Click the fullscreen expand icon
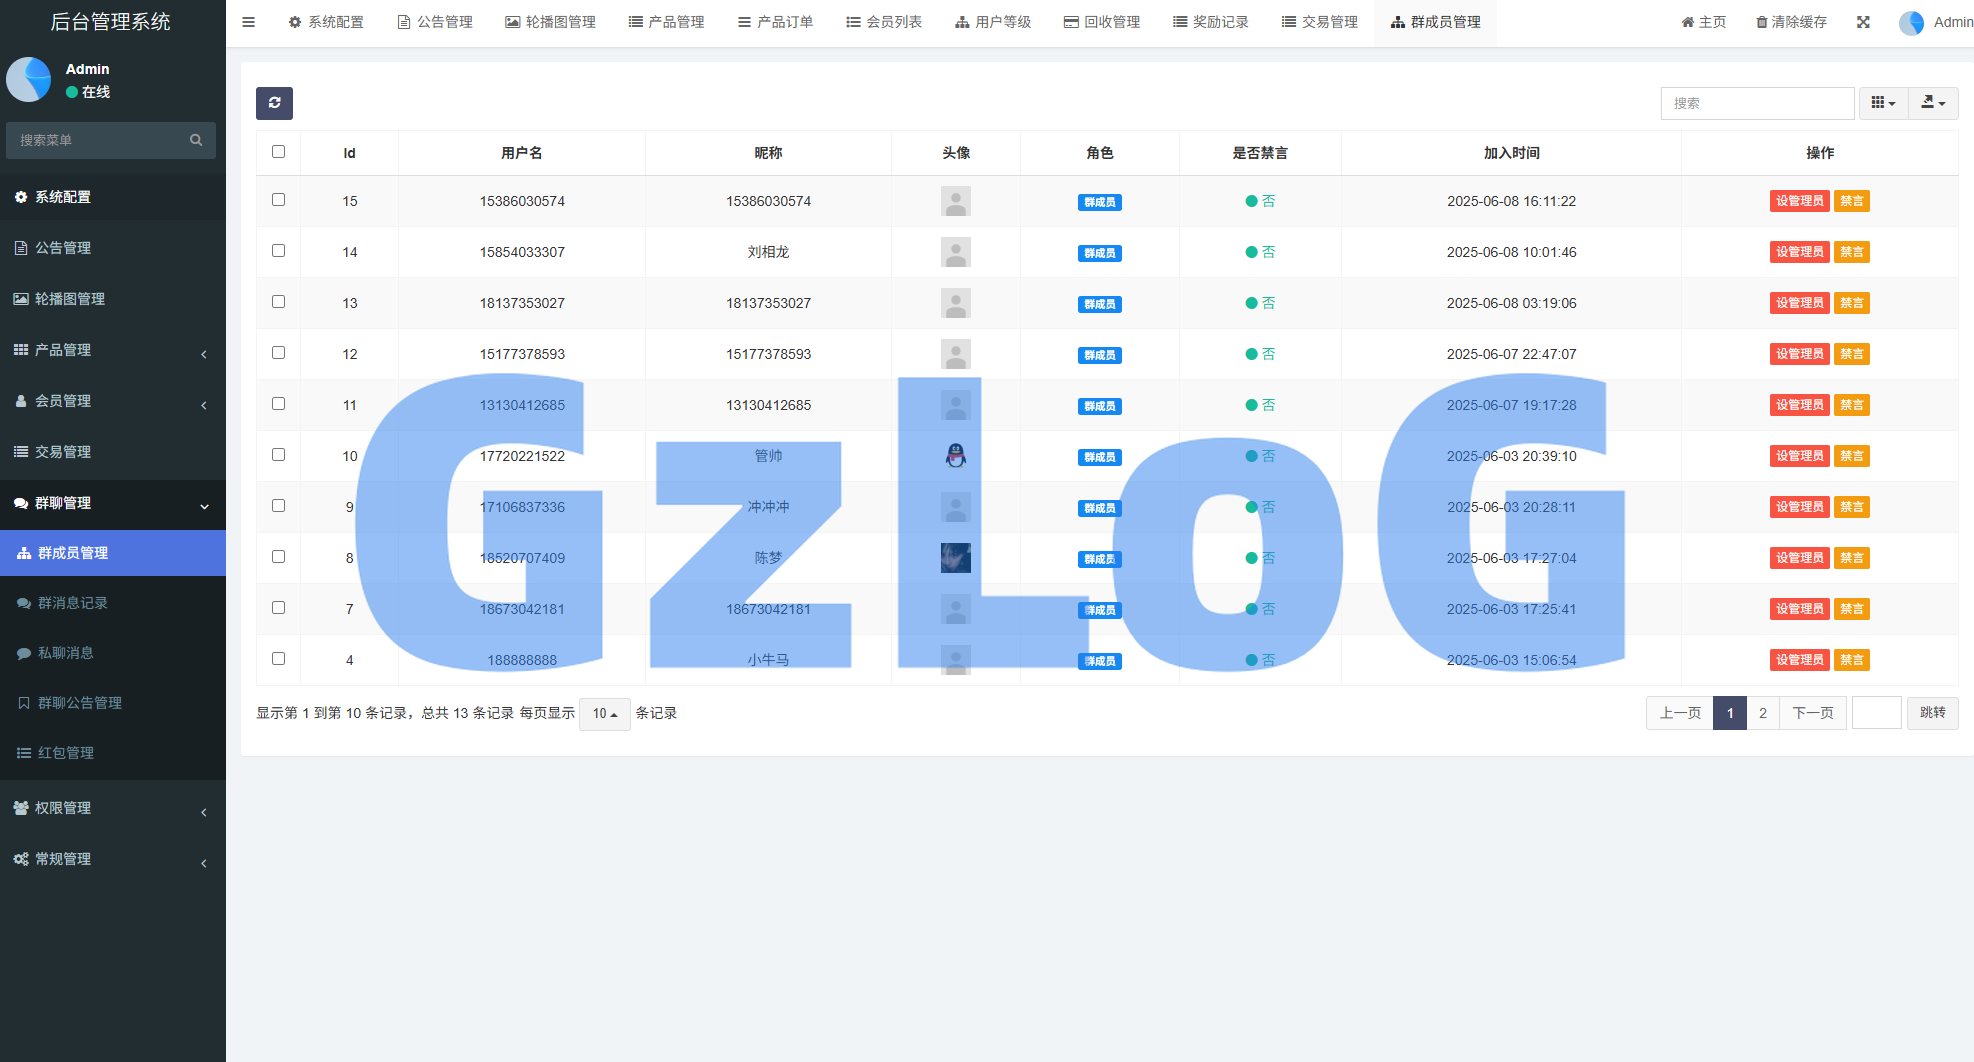This screenshot has height=1062, width=1974. [x=1863, y=22]
